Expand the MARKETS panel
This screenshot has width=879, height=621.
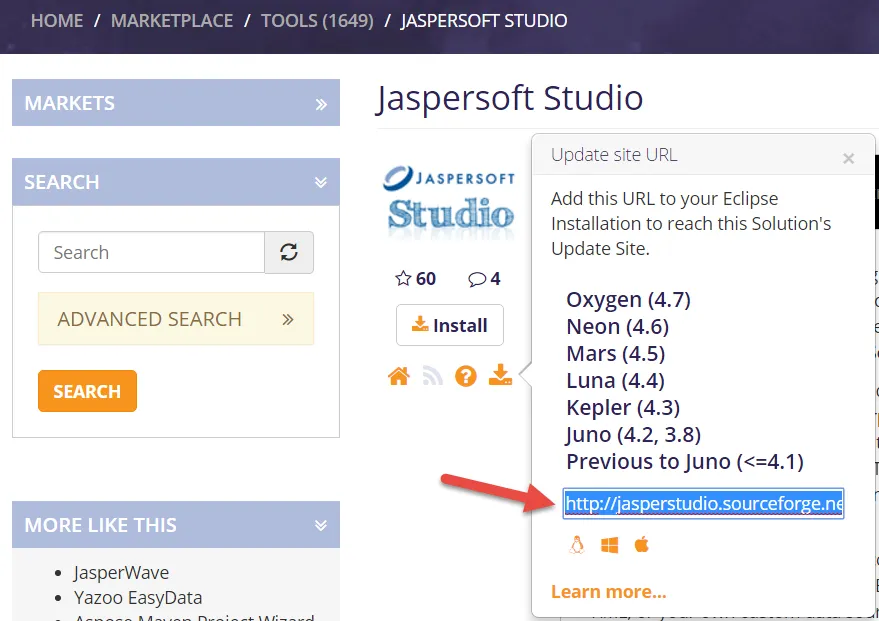point(175,103)
